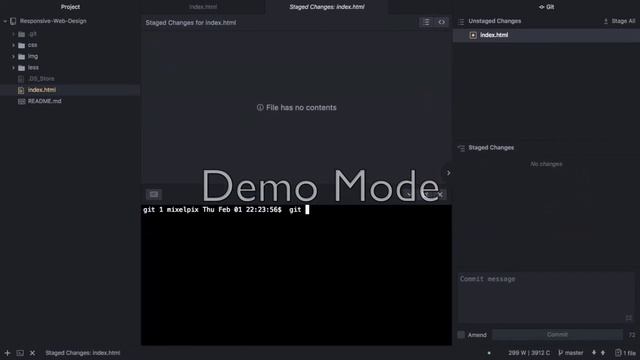Open the master branch selector
The image size is (640, 360).
pyautogui.click(x=571, y=353)
